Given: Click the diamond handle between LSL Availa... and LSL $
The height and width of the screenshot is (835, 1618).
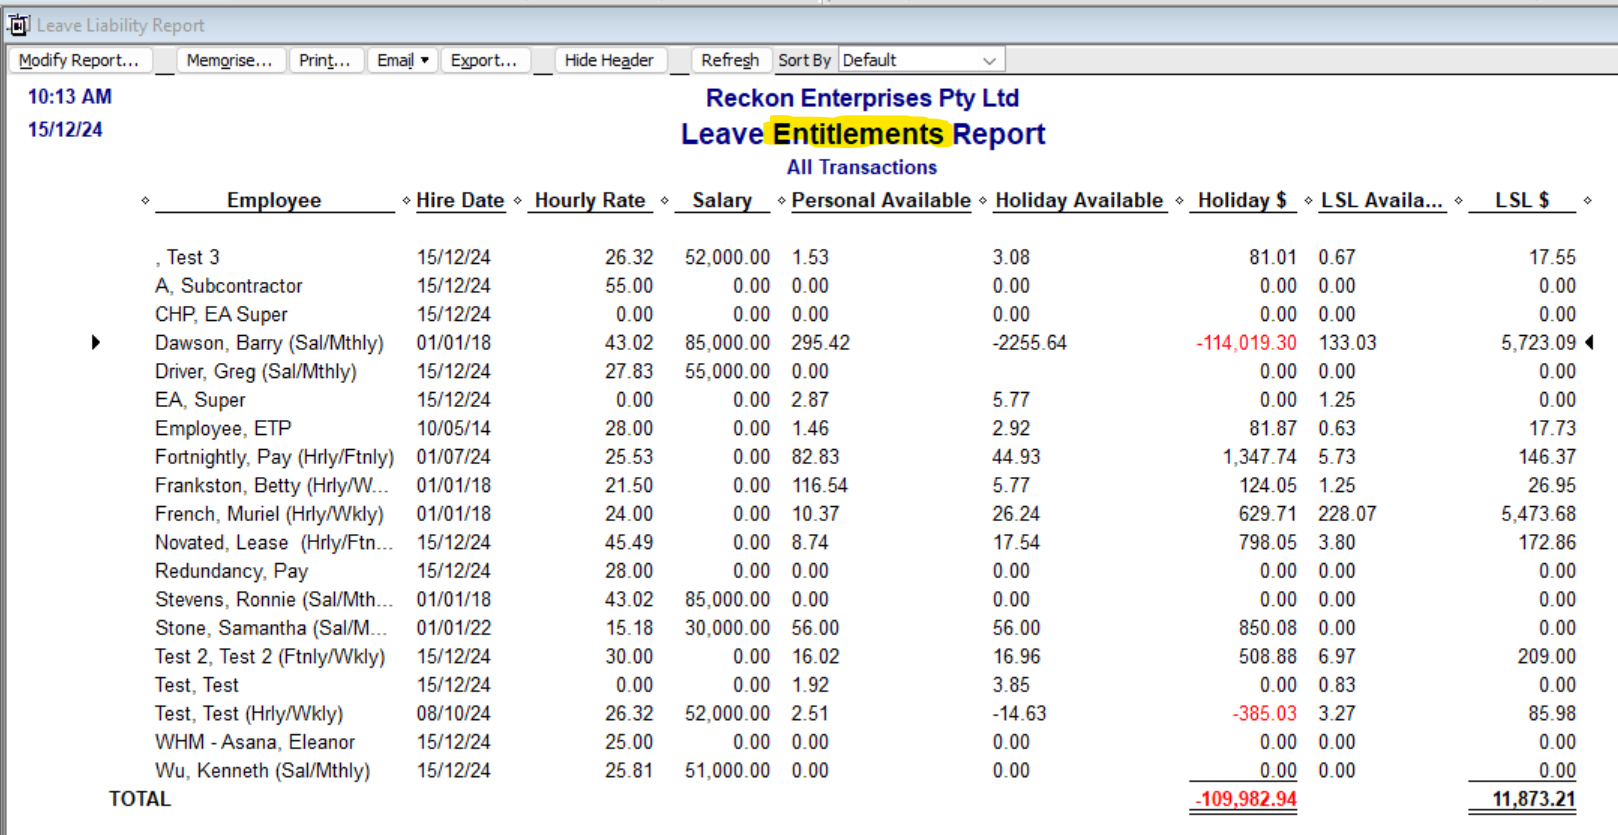Looking at the screenshot, I should tap(1458, 201).
